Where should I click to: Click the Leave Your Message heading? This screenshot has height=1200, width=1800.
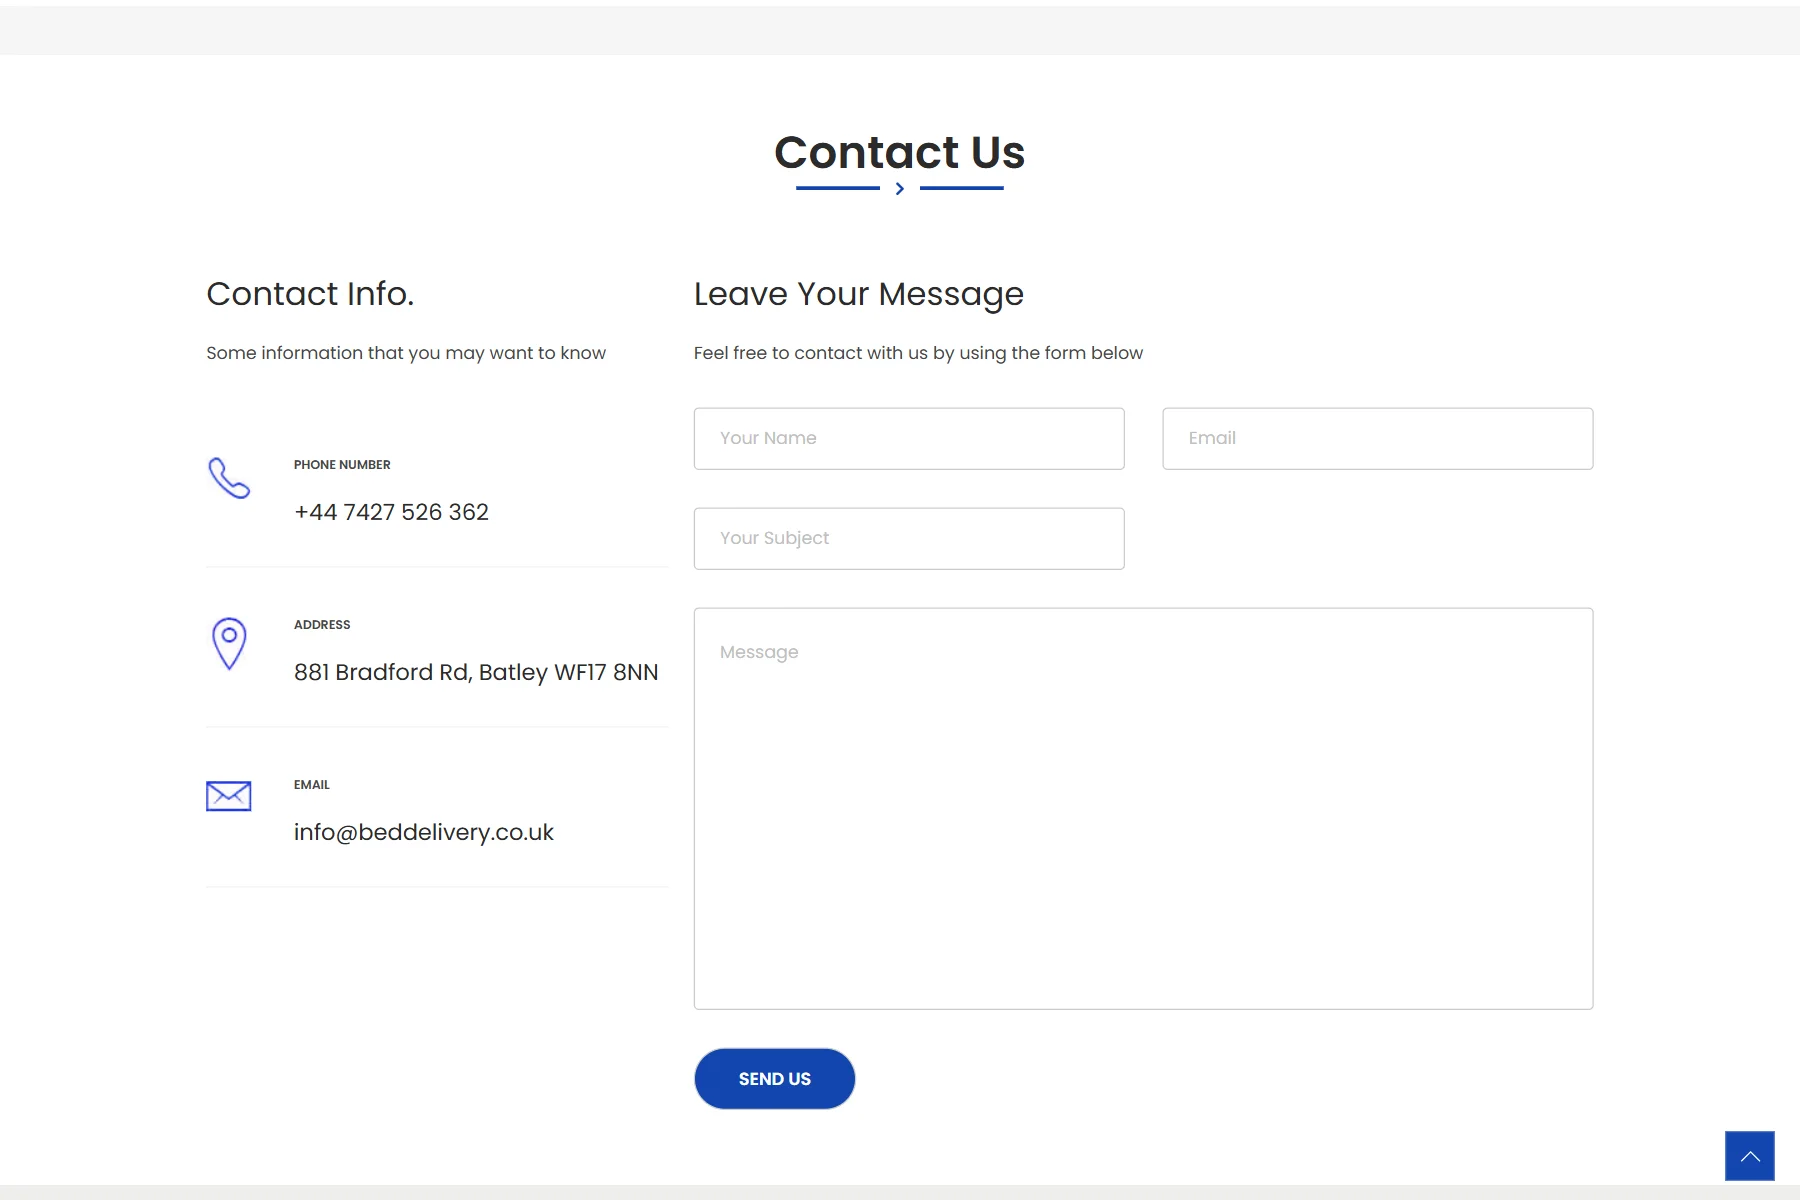click(859, 294)
